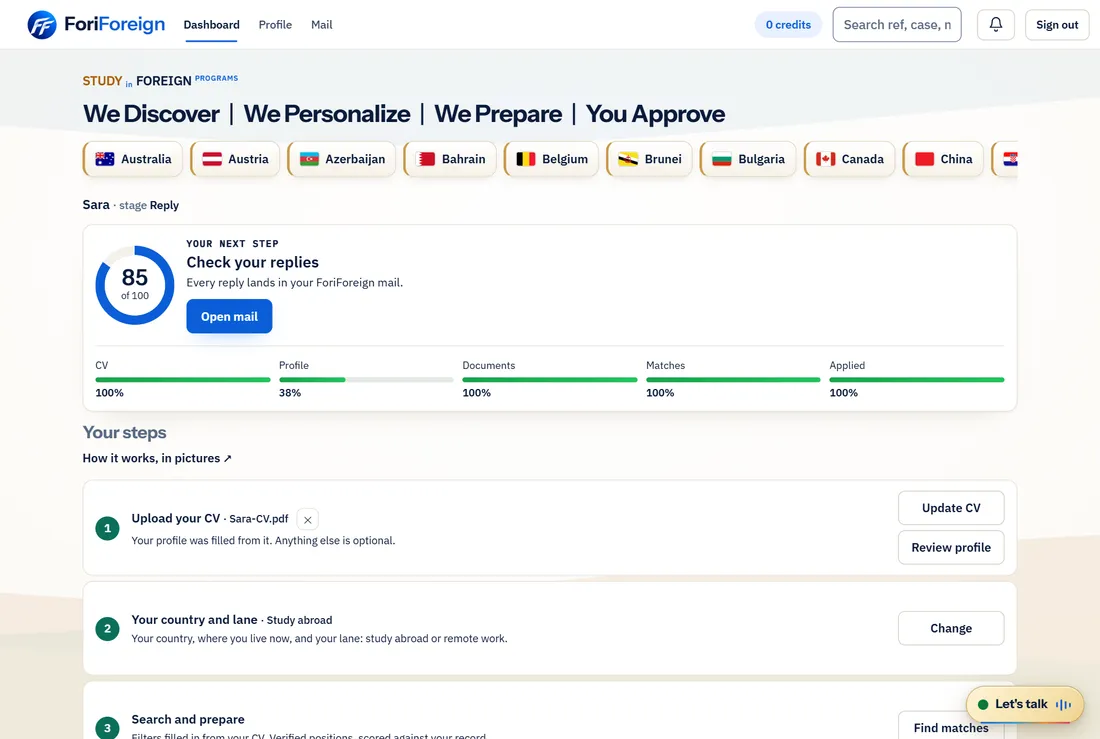1100x739 pixels.
Task: Click the ForiForeign logo icon
Action: click(41, 25)
